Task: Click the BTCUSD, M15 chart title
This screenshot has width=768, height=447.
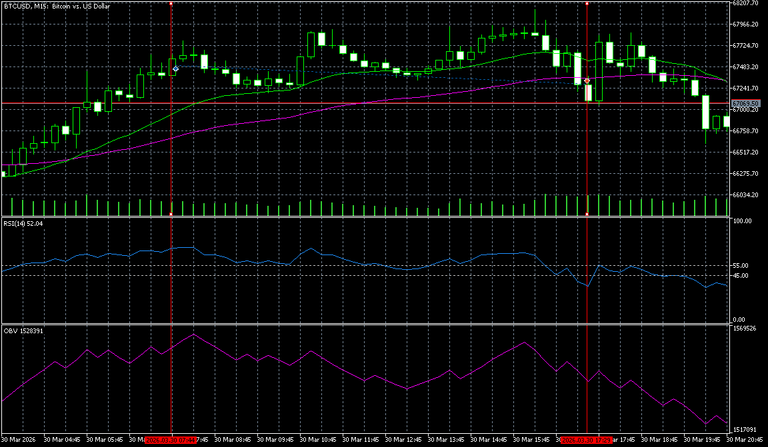Action: click(x=56, y=6)
